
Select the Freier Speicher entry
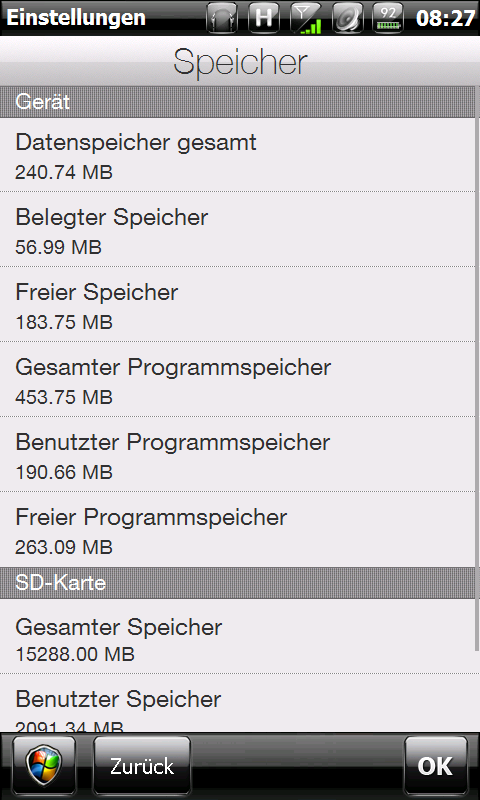coord(237,305)
